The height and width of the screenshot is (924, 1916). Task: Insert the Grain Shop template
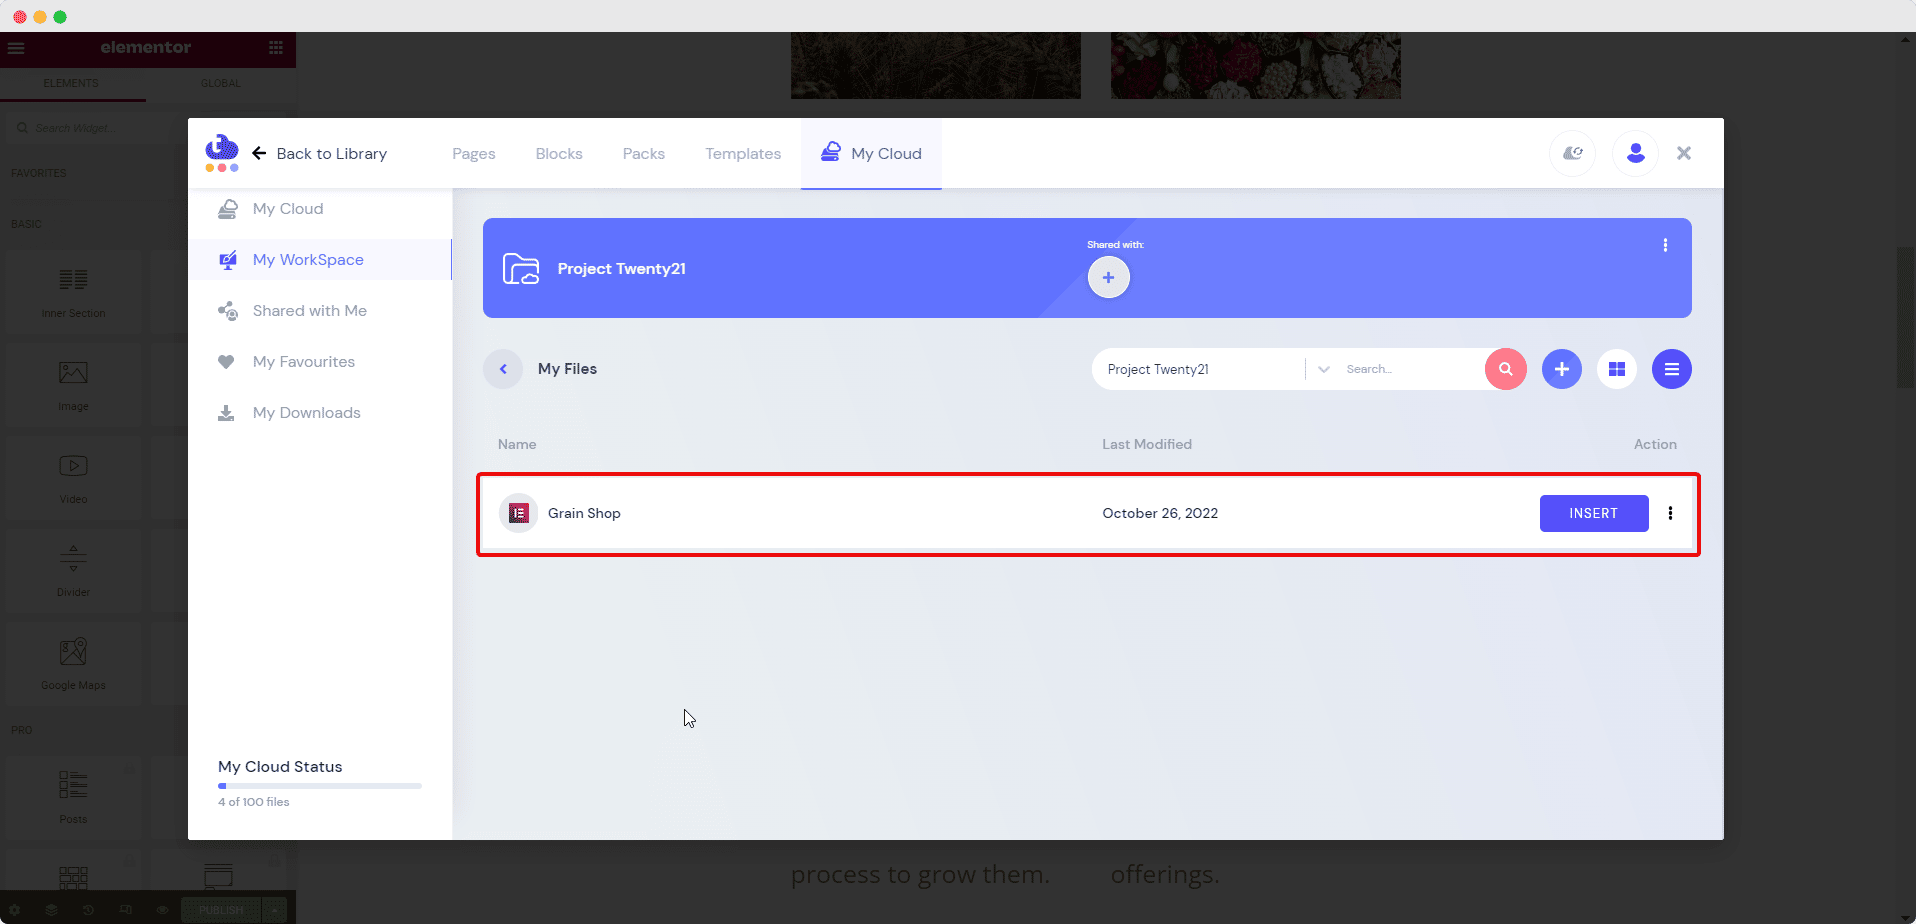pos(1594,513)
